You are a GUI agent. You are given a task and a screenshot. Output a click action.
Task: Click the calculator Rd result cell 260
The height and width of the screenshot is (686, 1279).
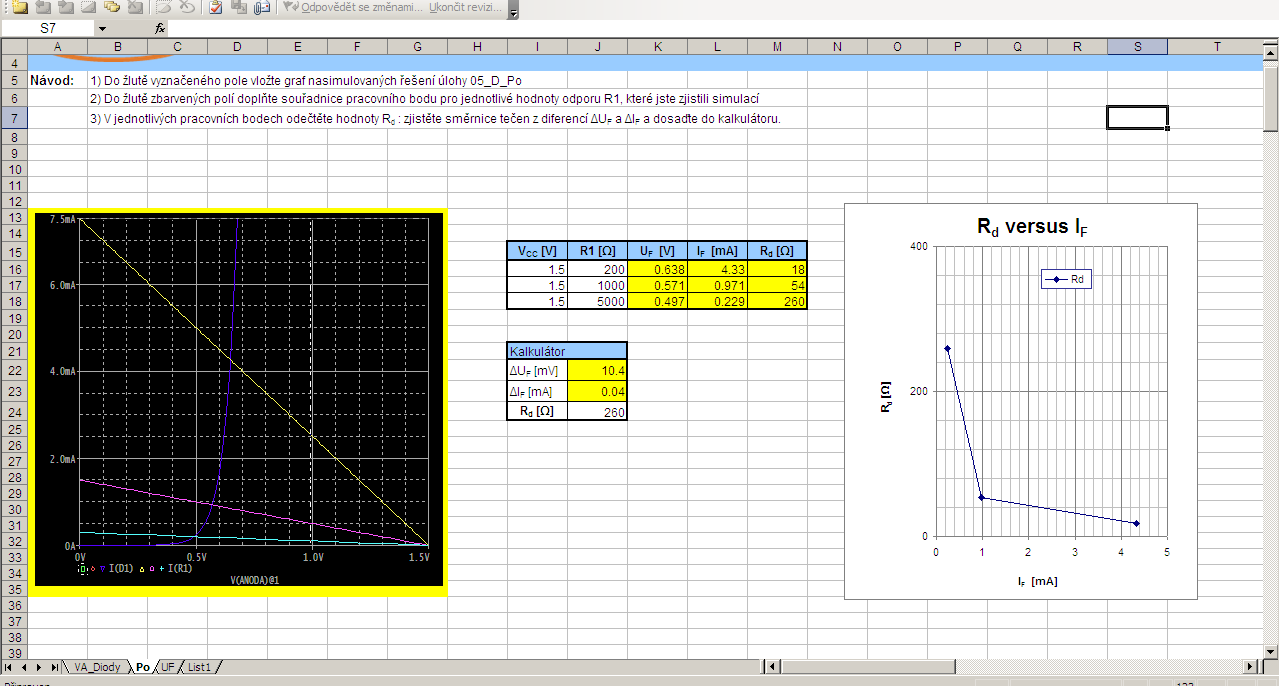597,411
